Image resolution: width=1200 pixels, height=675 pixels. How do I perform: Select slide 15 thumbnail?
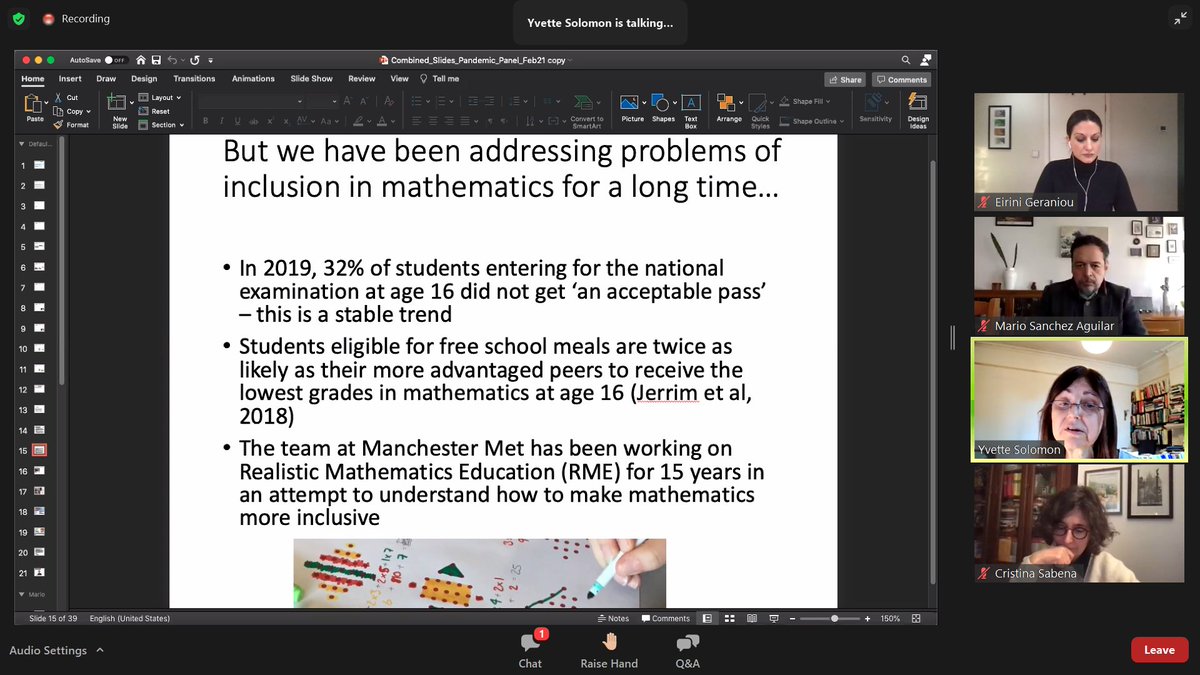pos(39,450)
